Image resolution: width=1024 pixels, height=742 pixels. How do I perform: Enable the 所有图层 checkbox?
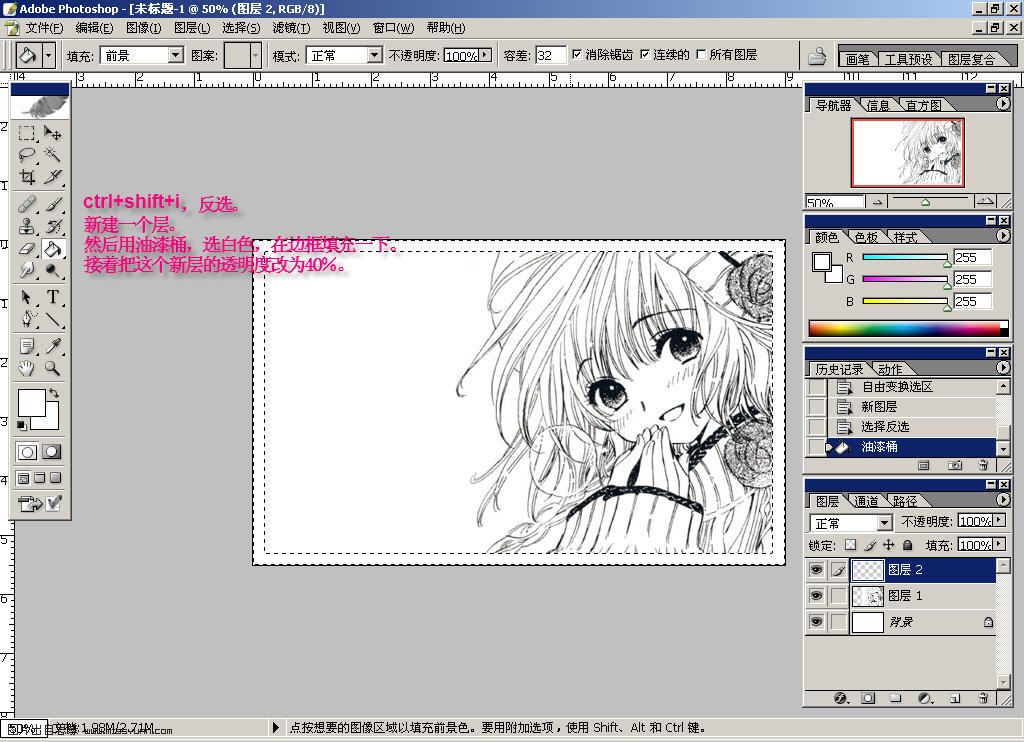pyautogui.click(x=701, y=54)
